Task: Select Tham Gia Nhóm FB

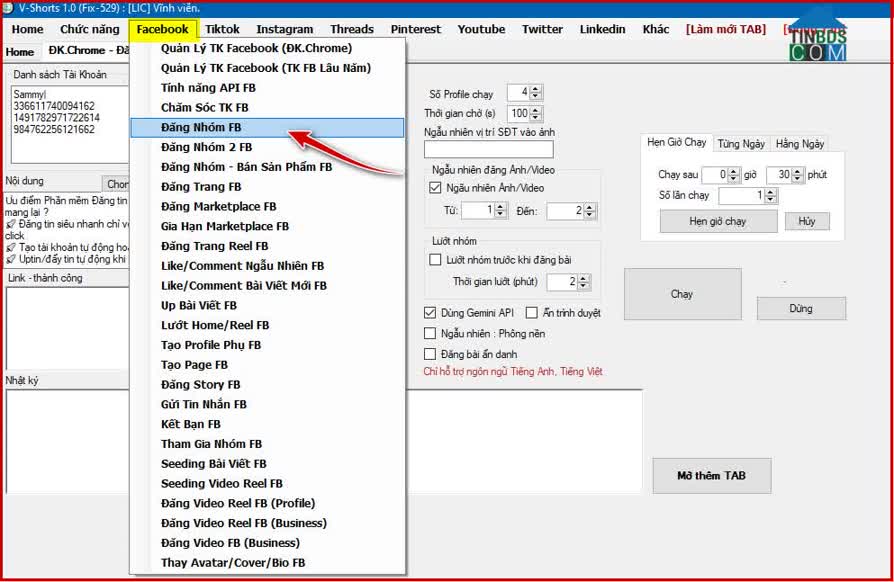Action: 268,444
